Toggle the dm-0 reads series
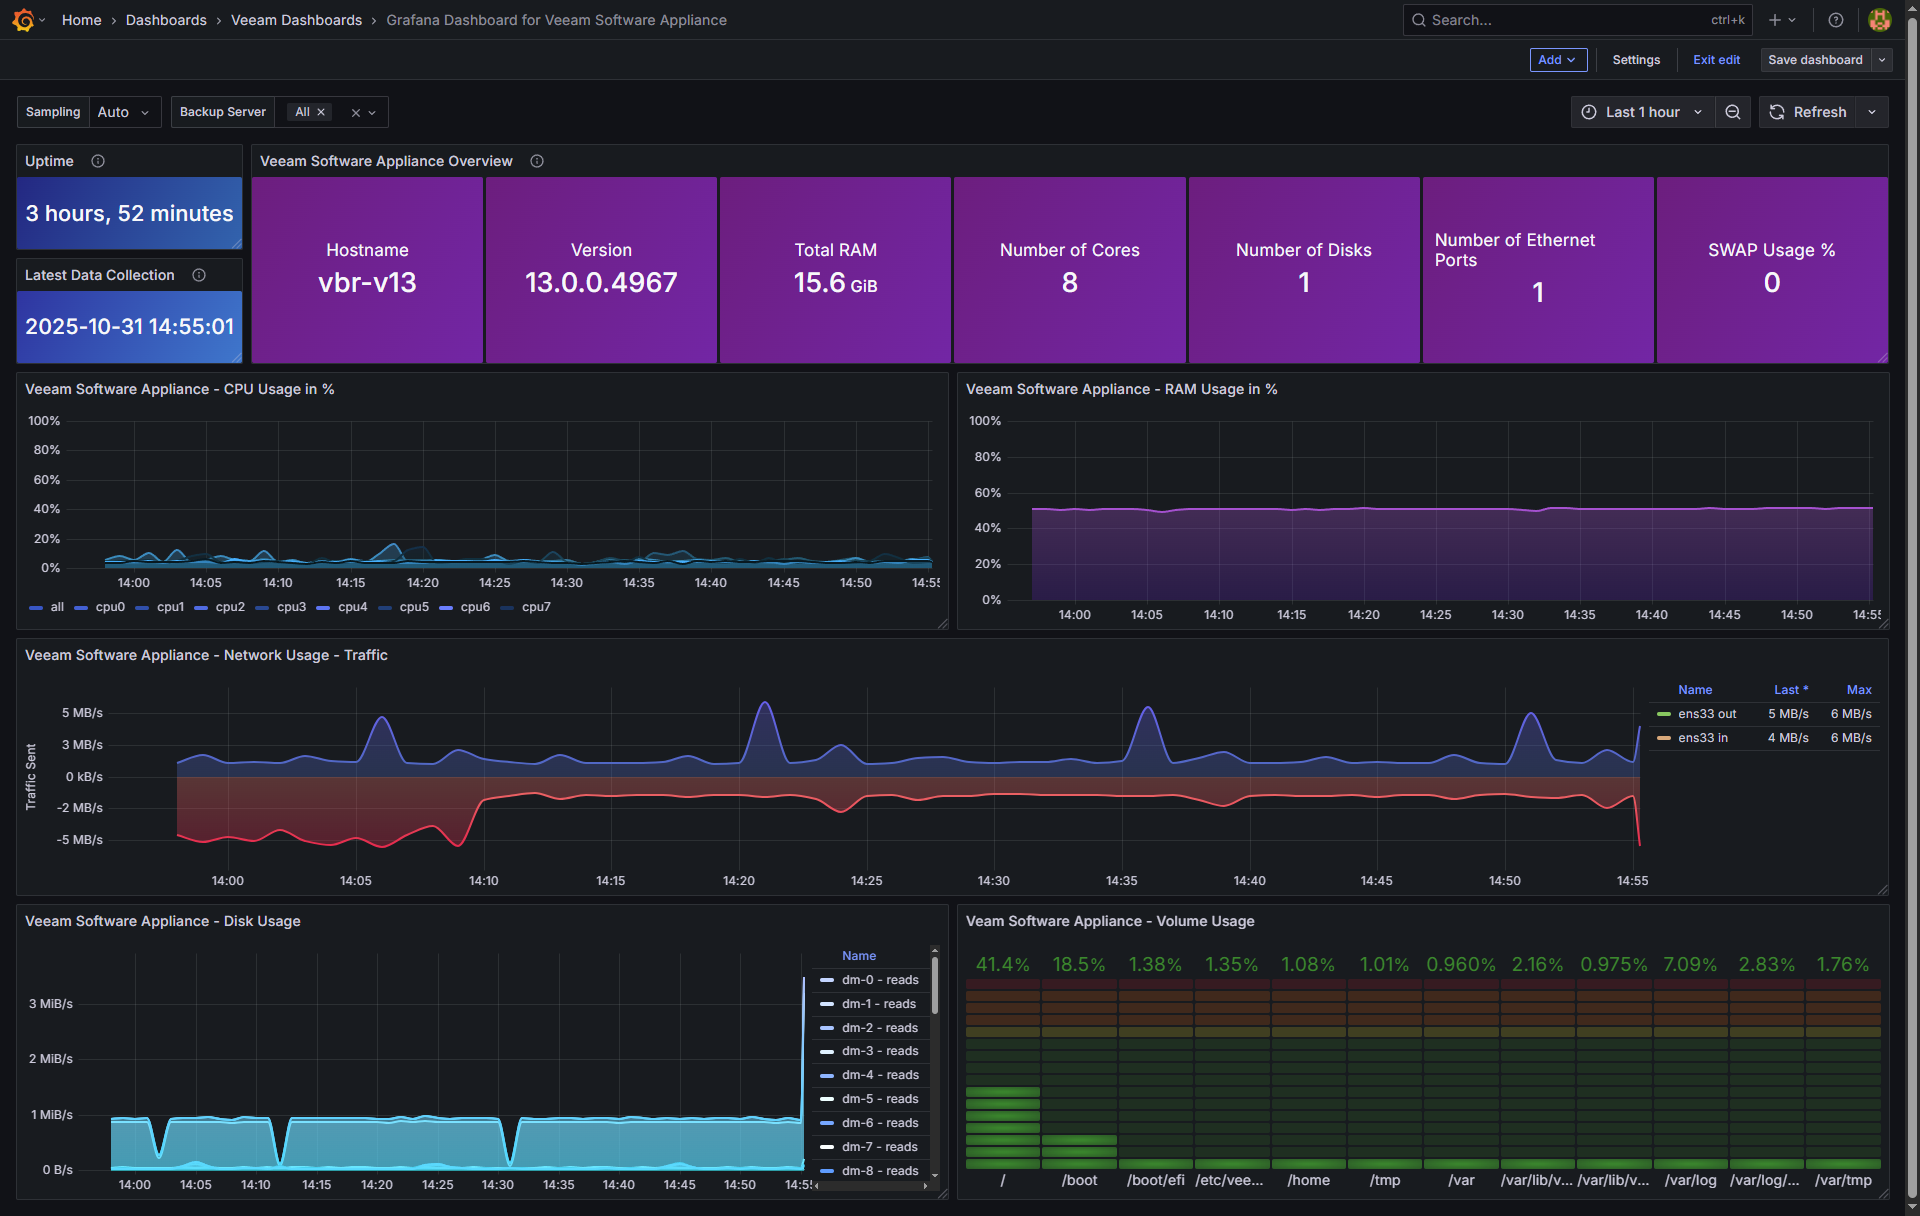 (879, 980)
